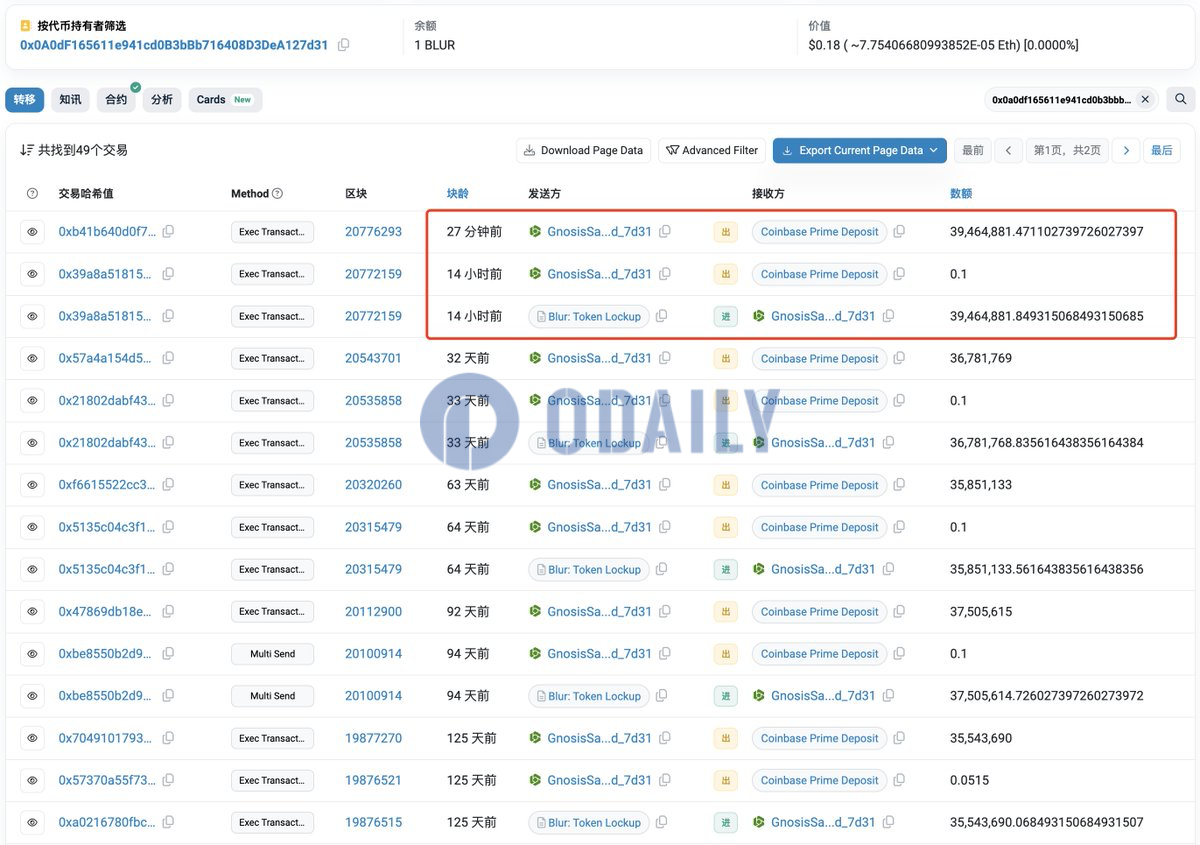Image resolution: width=1200 pixels, height=845 pixels.
Task: Open block 19876521 link
Action: point(373,780)
